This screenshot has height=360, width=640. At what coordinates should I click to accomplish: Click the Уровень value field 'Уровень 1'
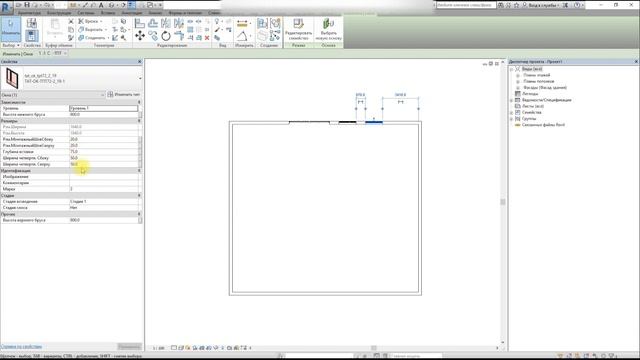(x=104, y=108)
